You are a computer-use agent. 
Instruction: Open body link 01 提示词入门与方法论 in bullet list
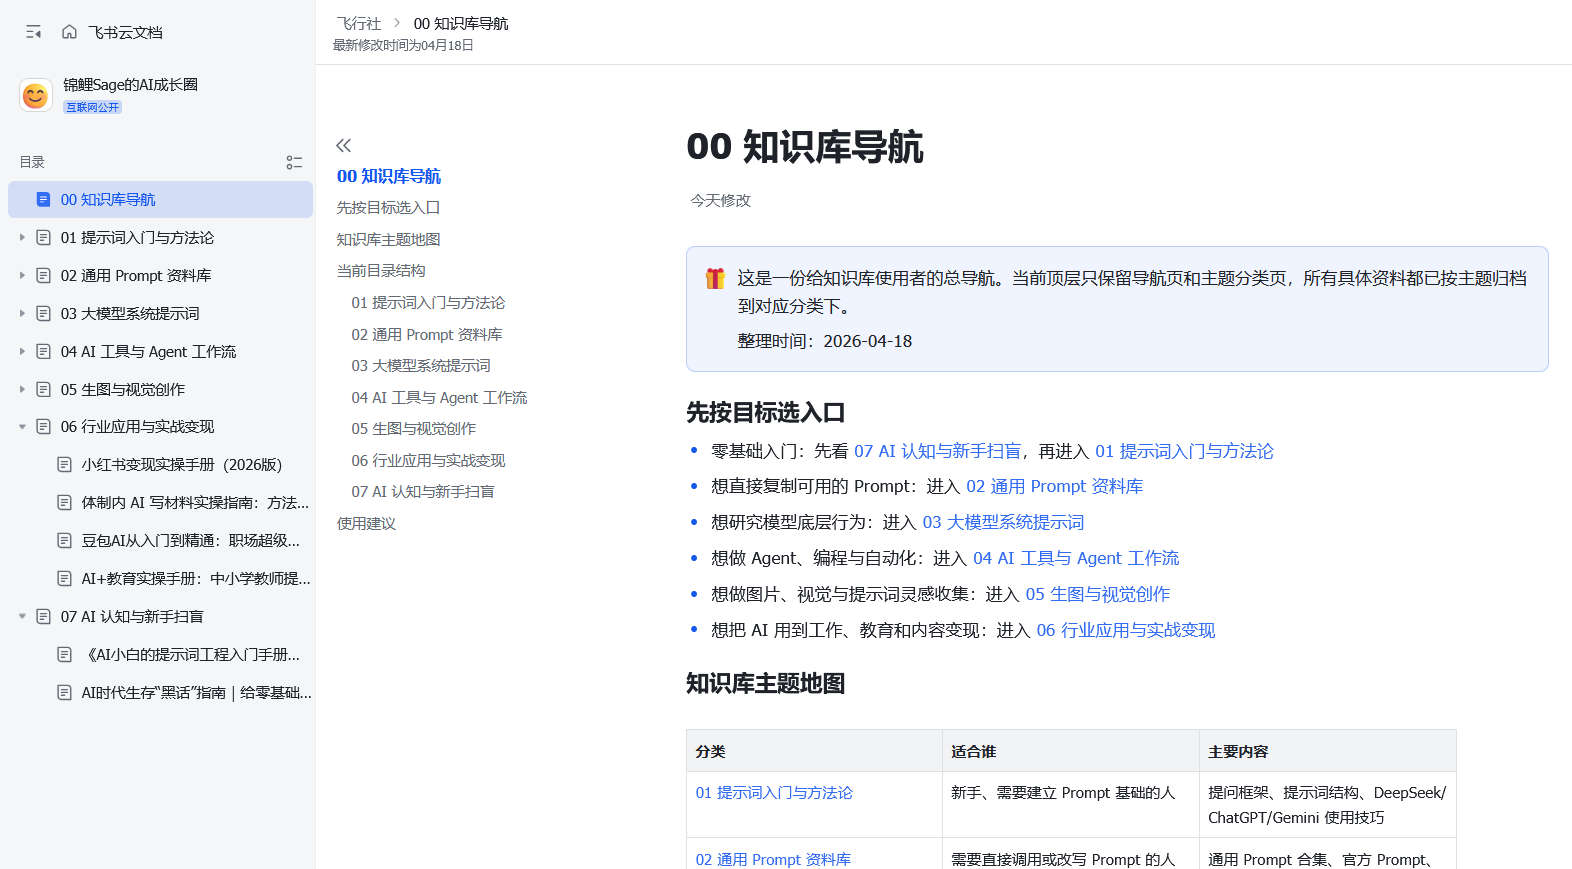click(x=1184, y=451)
